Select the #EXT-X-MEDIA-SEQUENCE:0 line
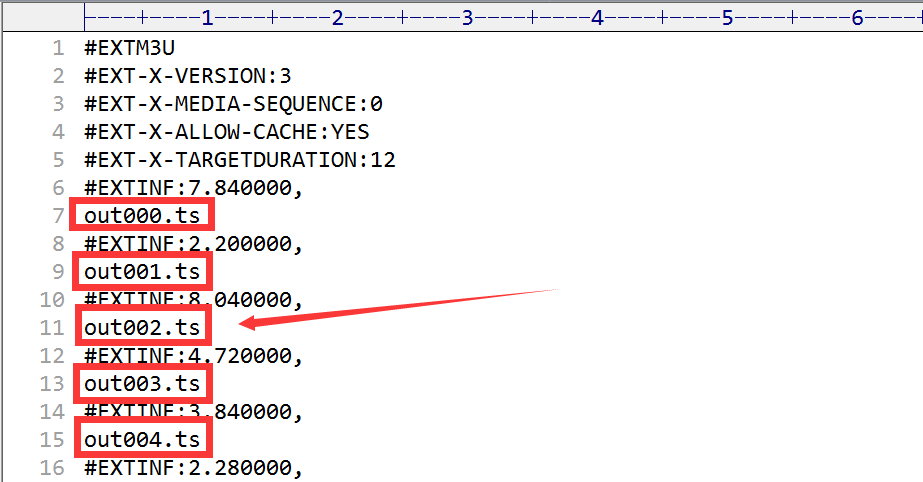The height and width of the screenshot is (482, 923). 233,104
